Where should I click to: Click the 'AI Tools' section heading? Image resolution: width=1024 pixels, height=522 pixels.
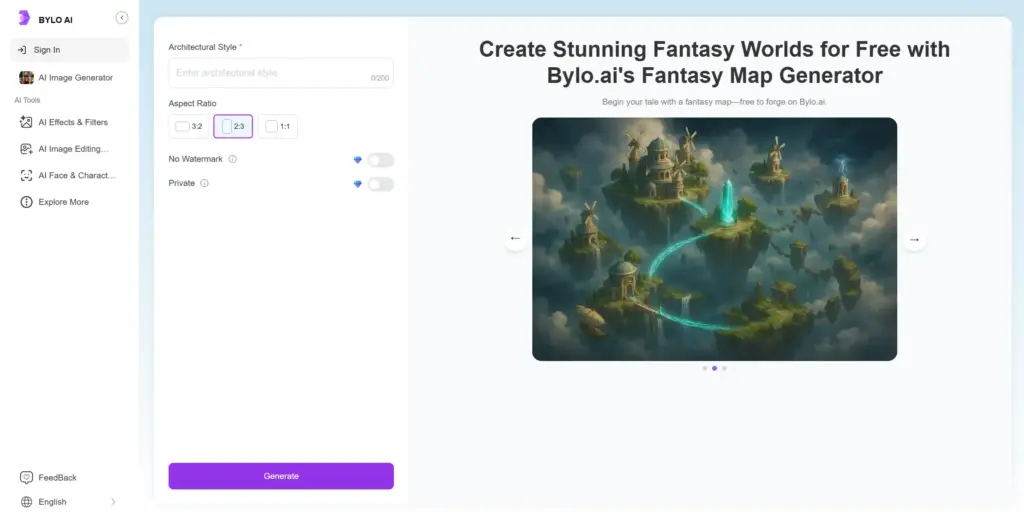tap(27, 100)
